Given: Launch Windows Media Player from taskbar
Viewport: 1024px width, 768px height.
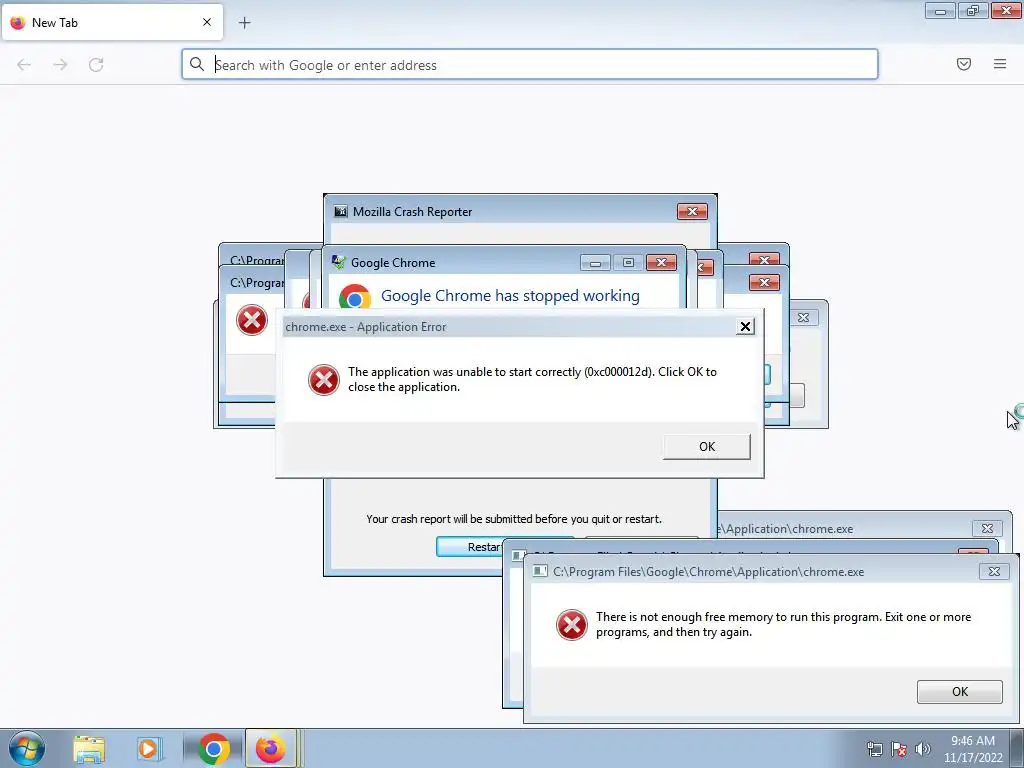Looking at the screenshot, I should coord(148,749).
